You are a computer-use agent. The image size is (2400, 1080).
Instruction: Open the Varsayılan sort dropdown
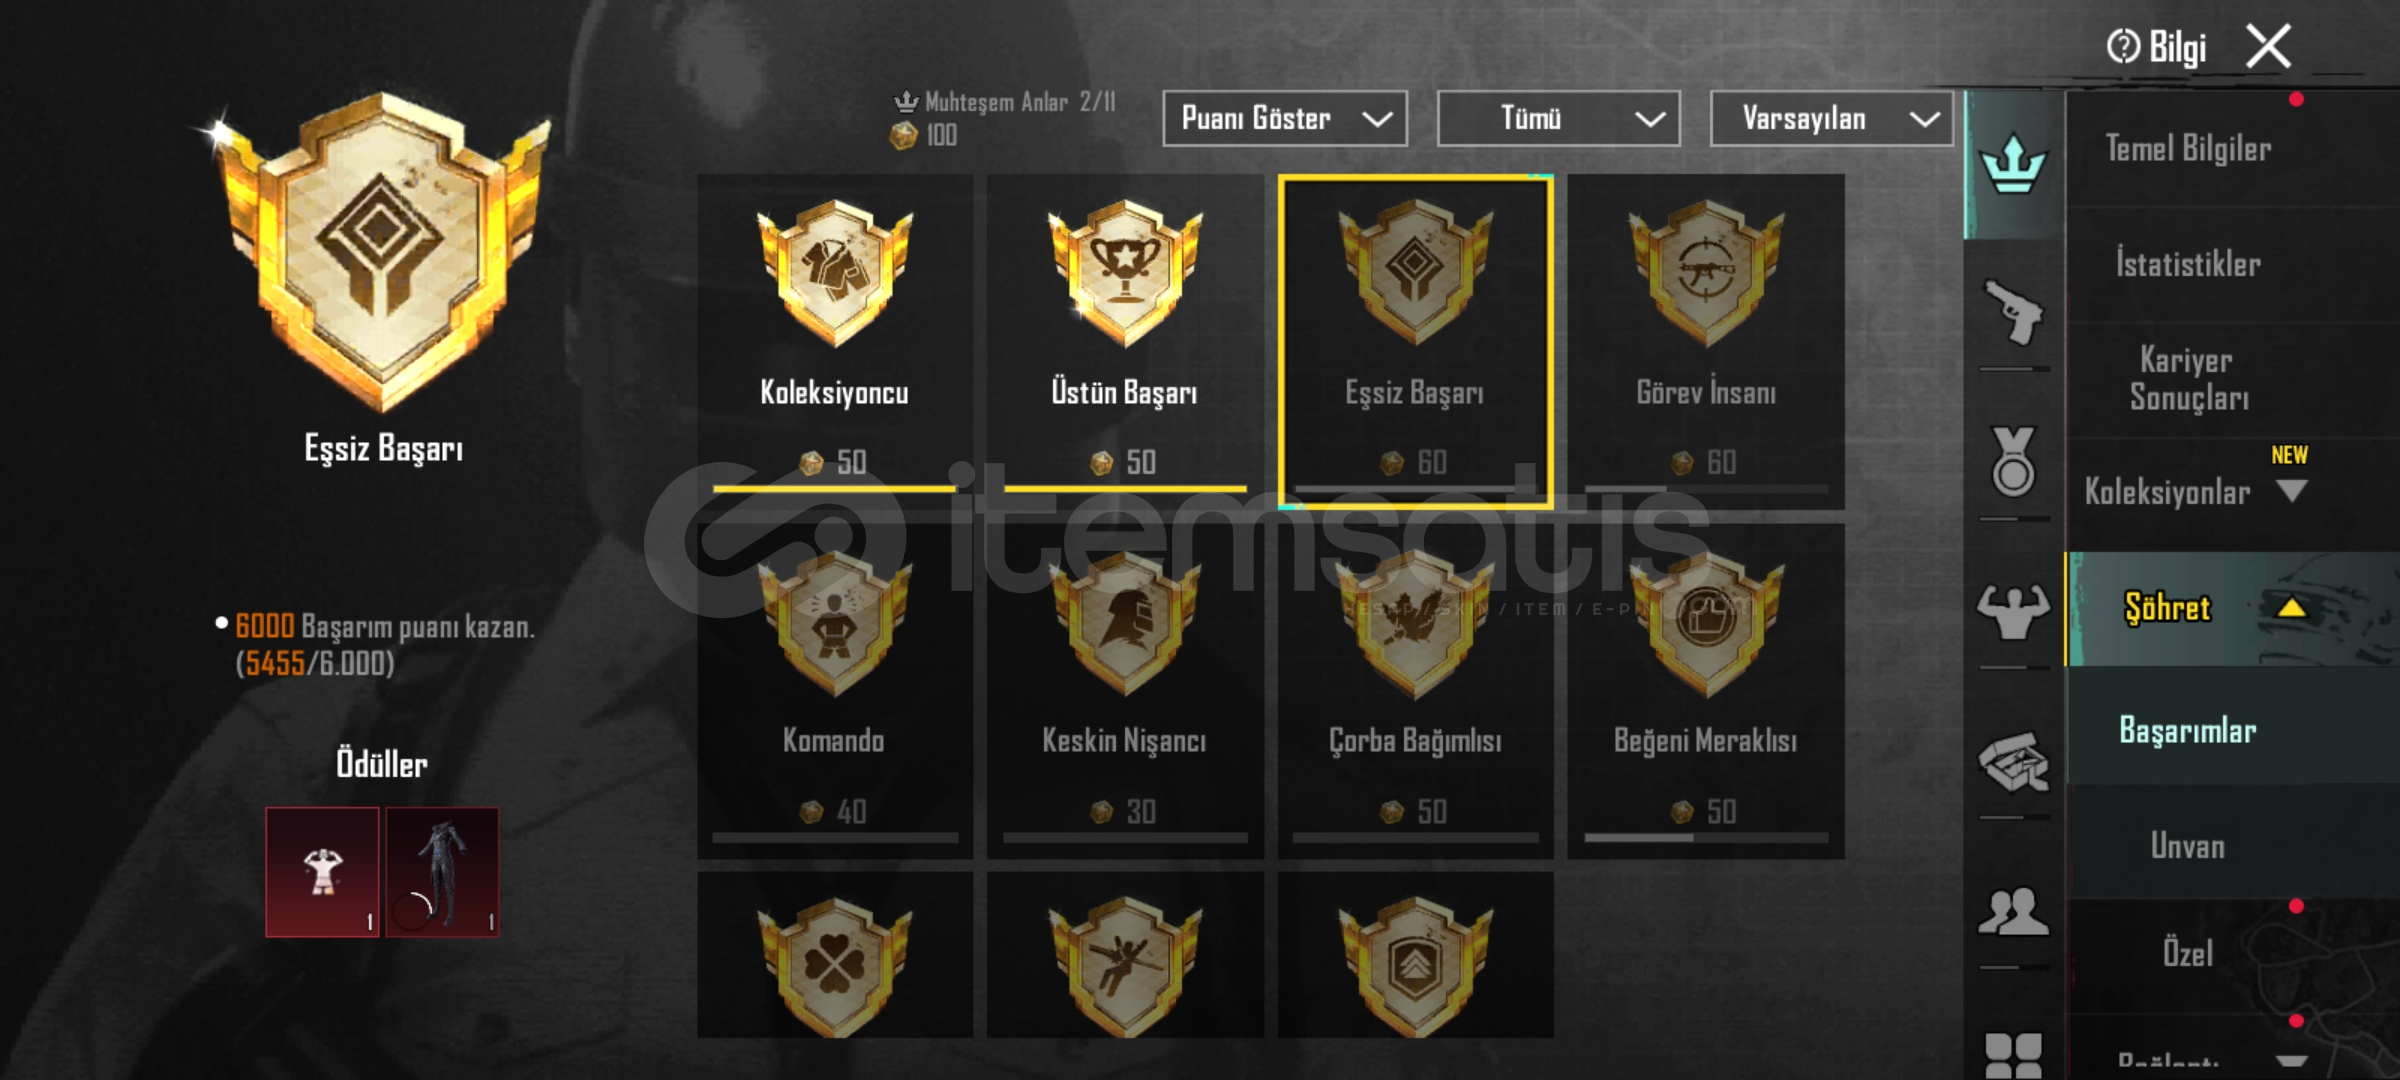[1831, 119]
